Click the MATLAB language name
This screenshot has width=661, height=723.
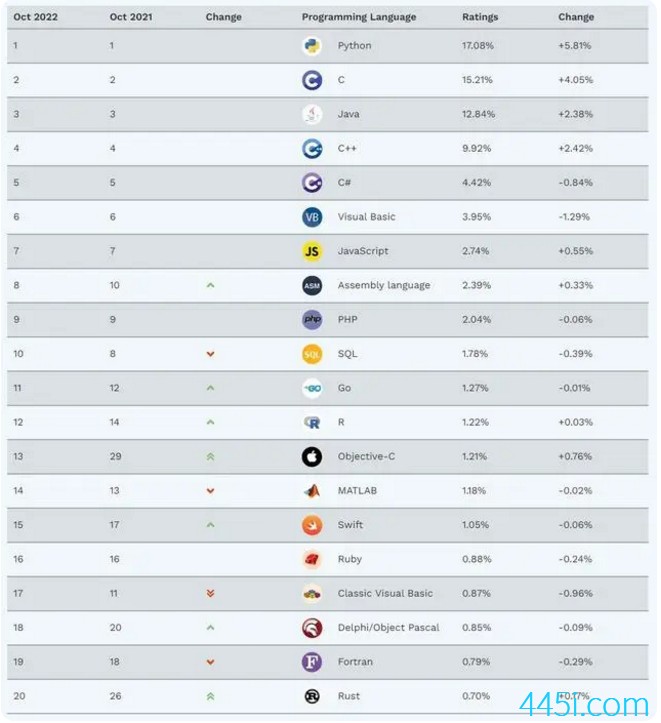click(357, 491)
